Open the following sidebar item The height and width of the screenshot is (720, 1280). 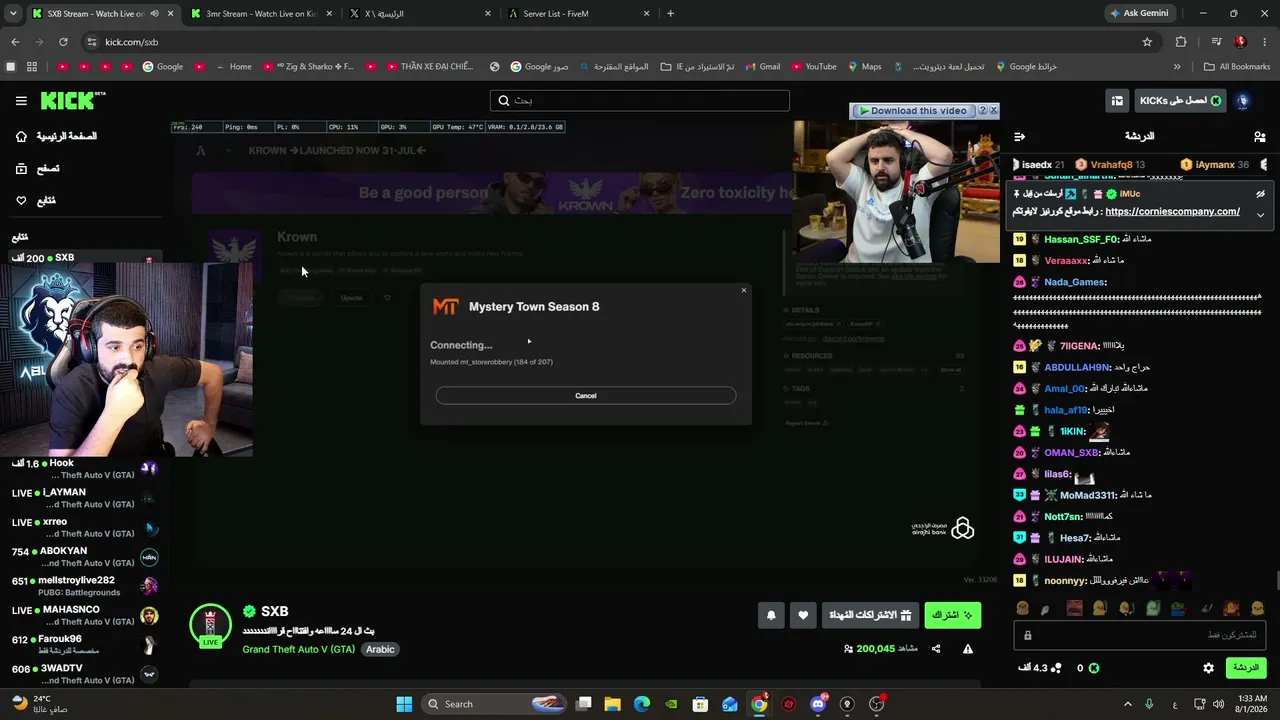pos(35,201)
